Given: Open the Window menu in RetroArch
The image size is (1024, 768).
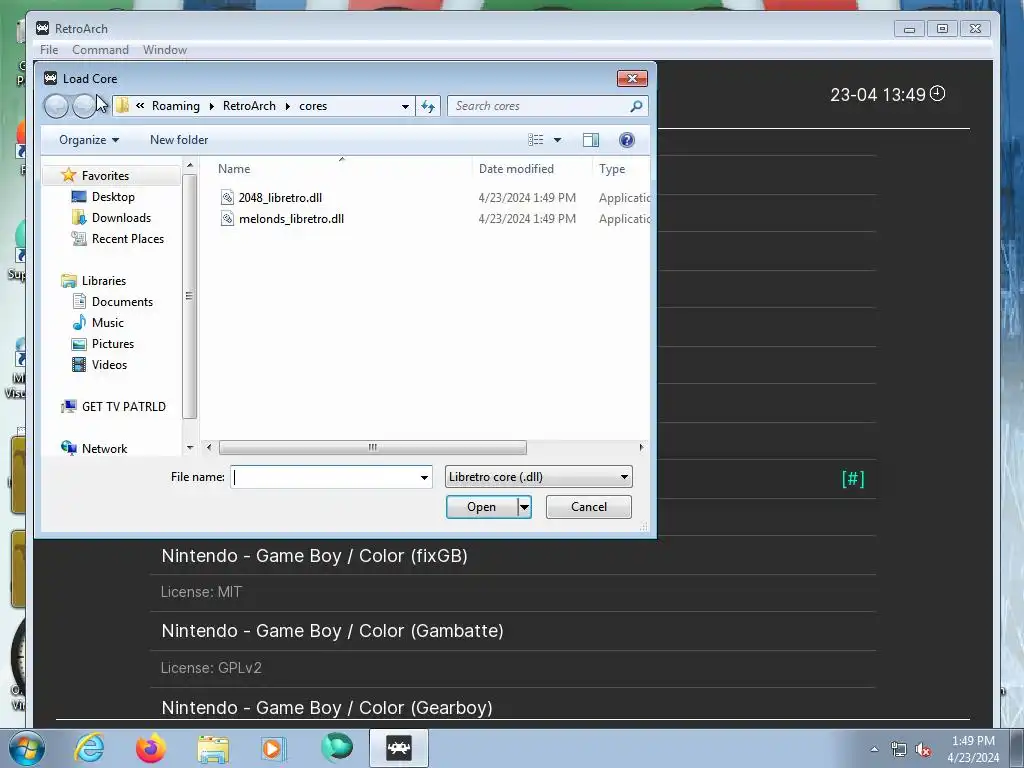Looking at the screenshot, I should coord(165,50).
